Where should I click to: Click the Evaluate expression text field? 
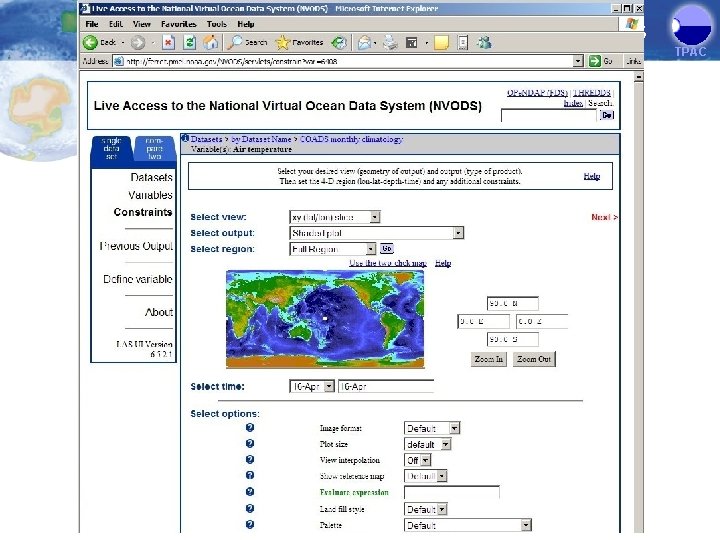[x=451, y=492]
